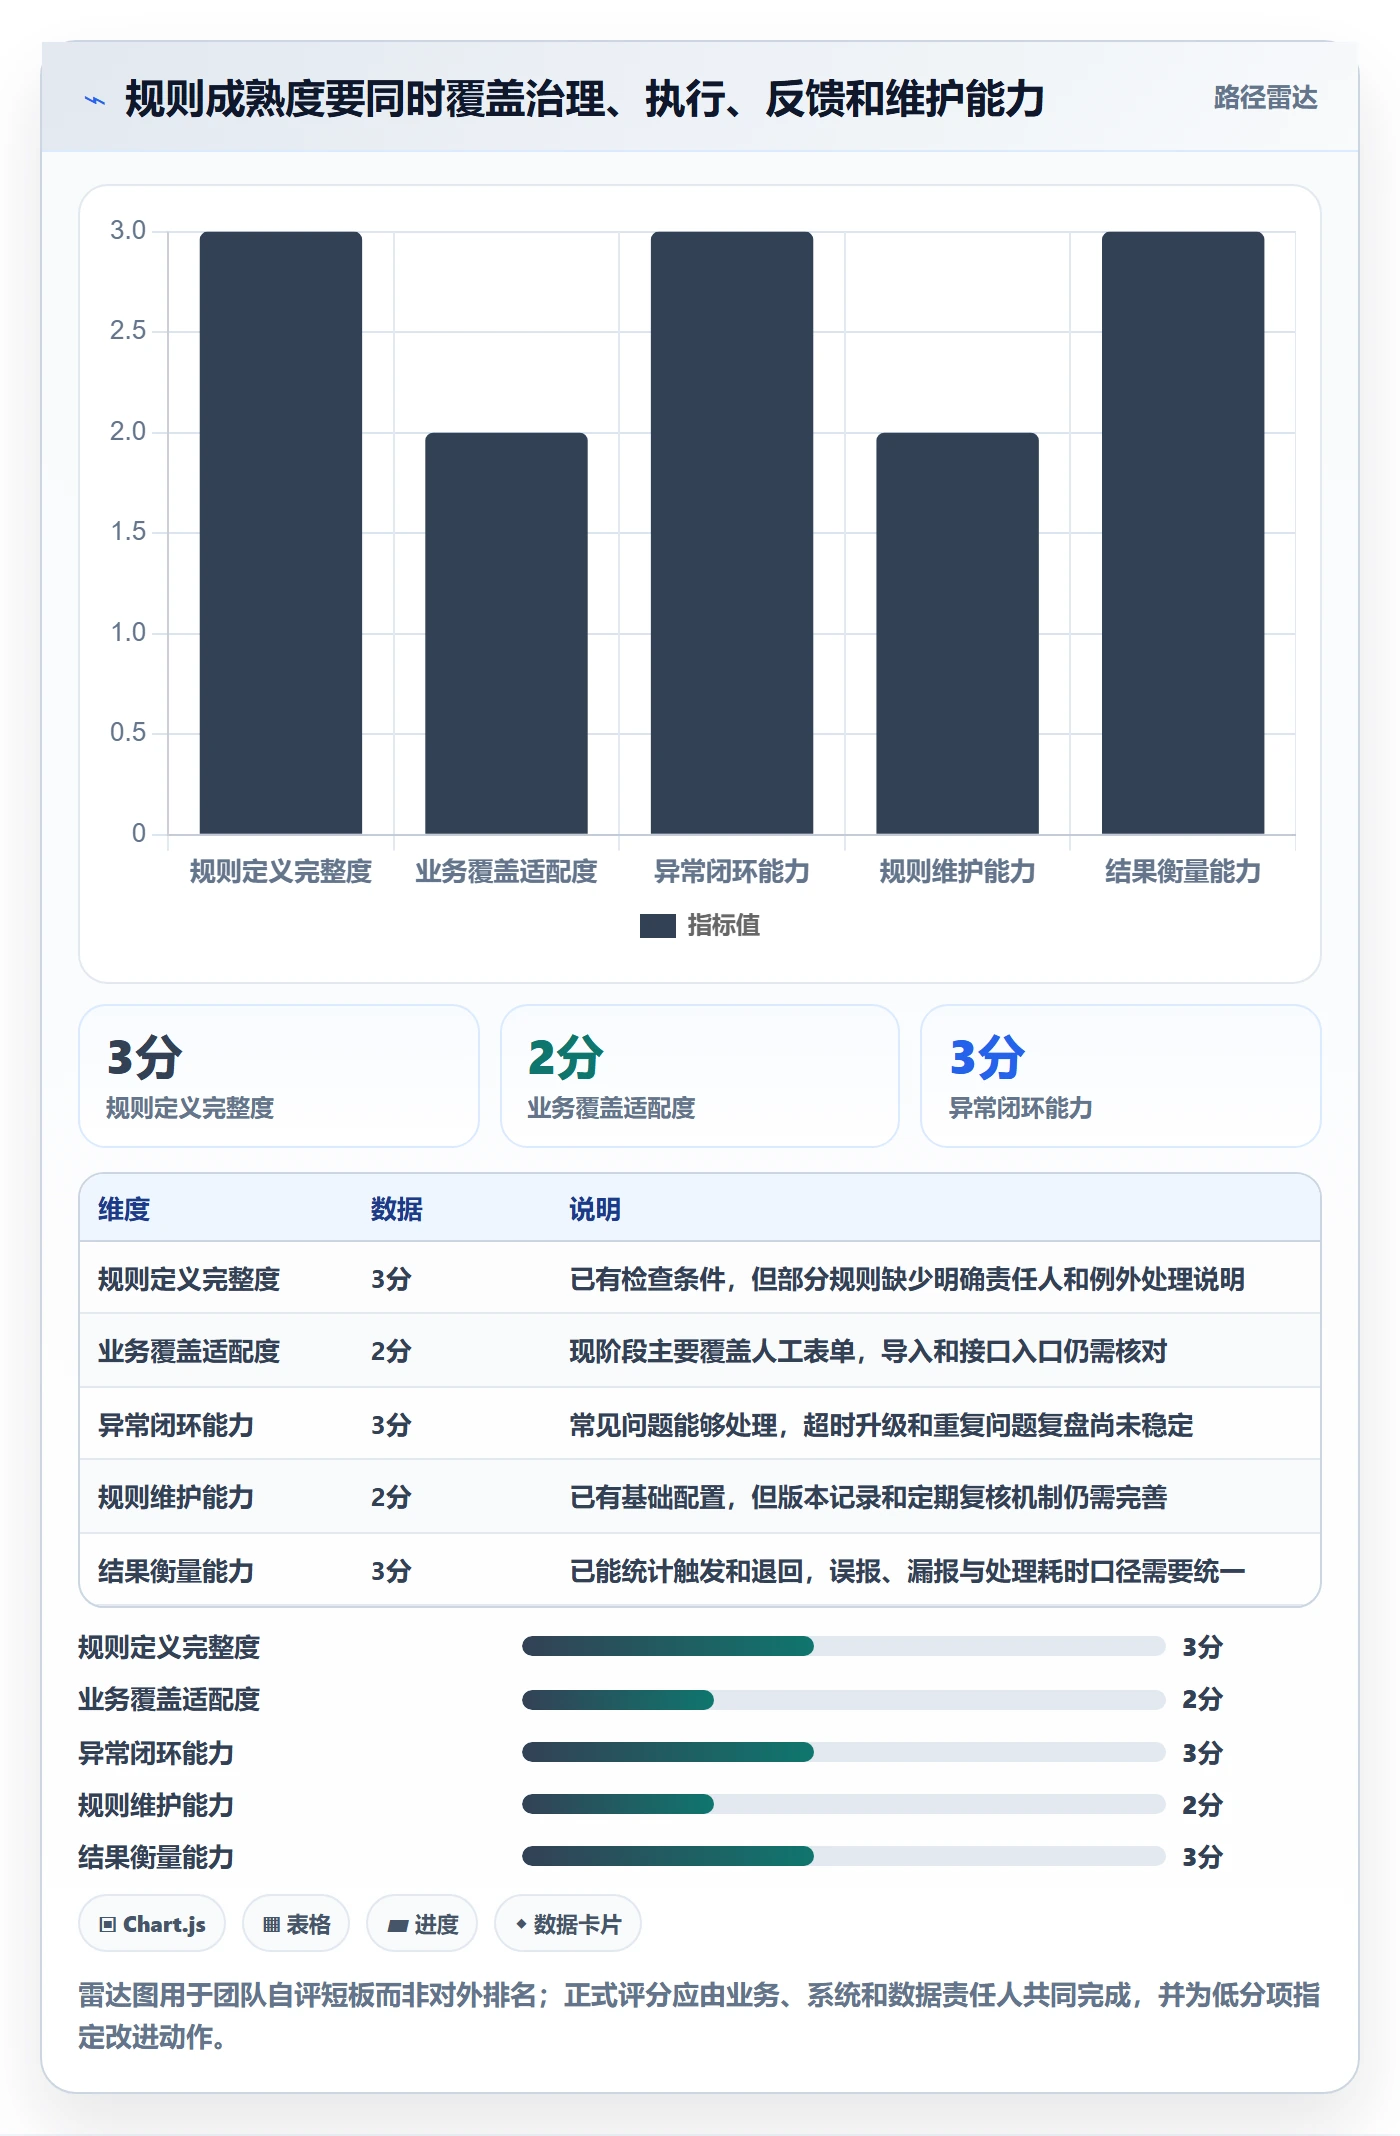Select the 表格 tag
This screenshot has width=1400, height=2136.
click(296, 1923)
